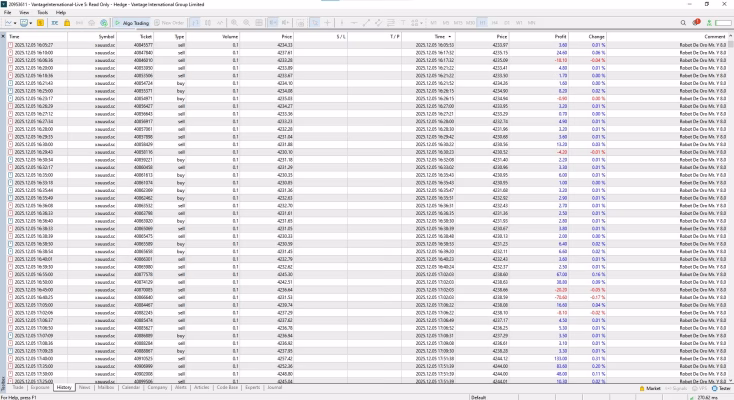Switch to the Trade tab

(18, 387)
